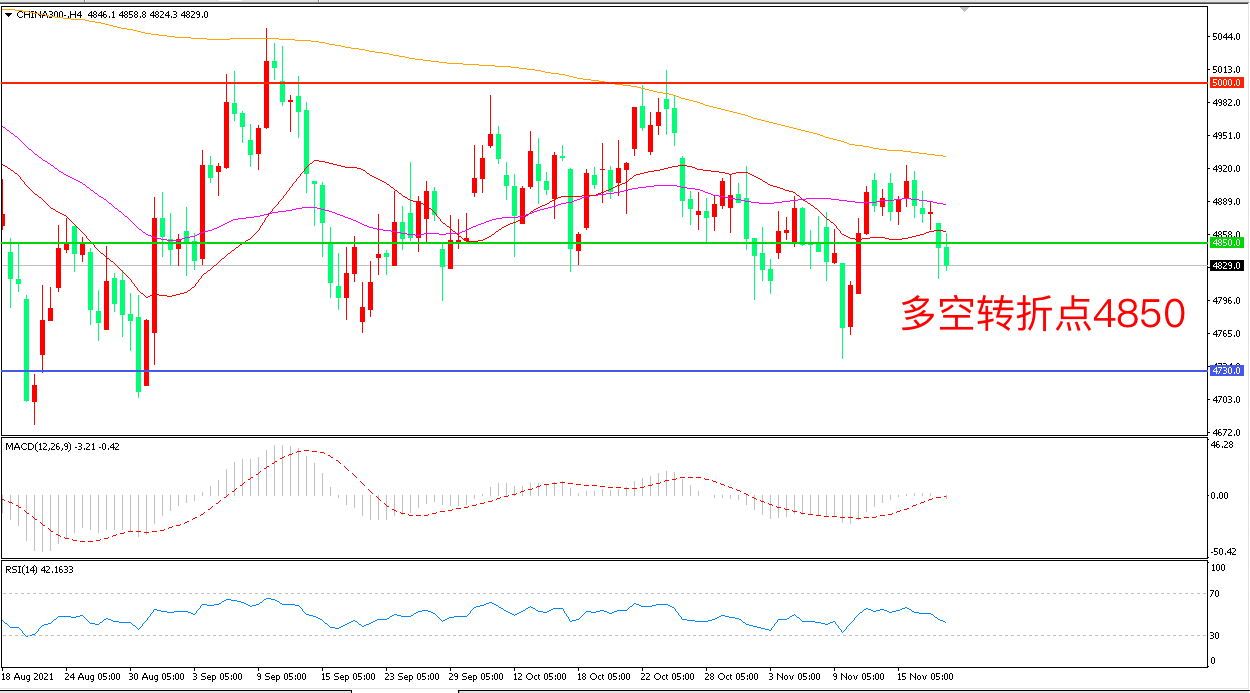The height and width of the screenshot is (693, 1250).
Task: Click the gray chart shift triangle marker
Action: [x=964, y=9]
